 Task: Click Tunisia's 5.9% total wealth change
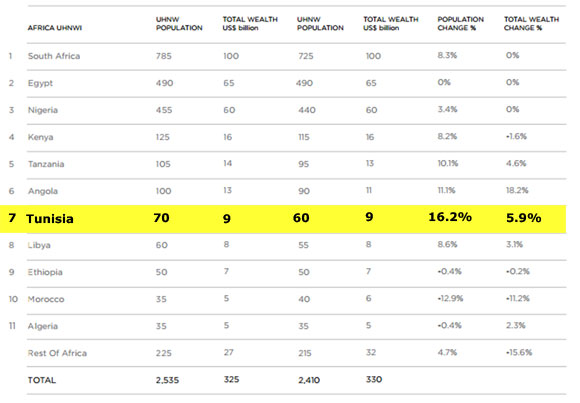click(x=524, y=218)
